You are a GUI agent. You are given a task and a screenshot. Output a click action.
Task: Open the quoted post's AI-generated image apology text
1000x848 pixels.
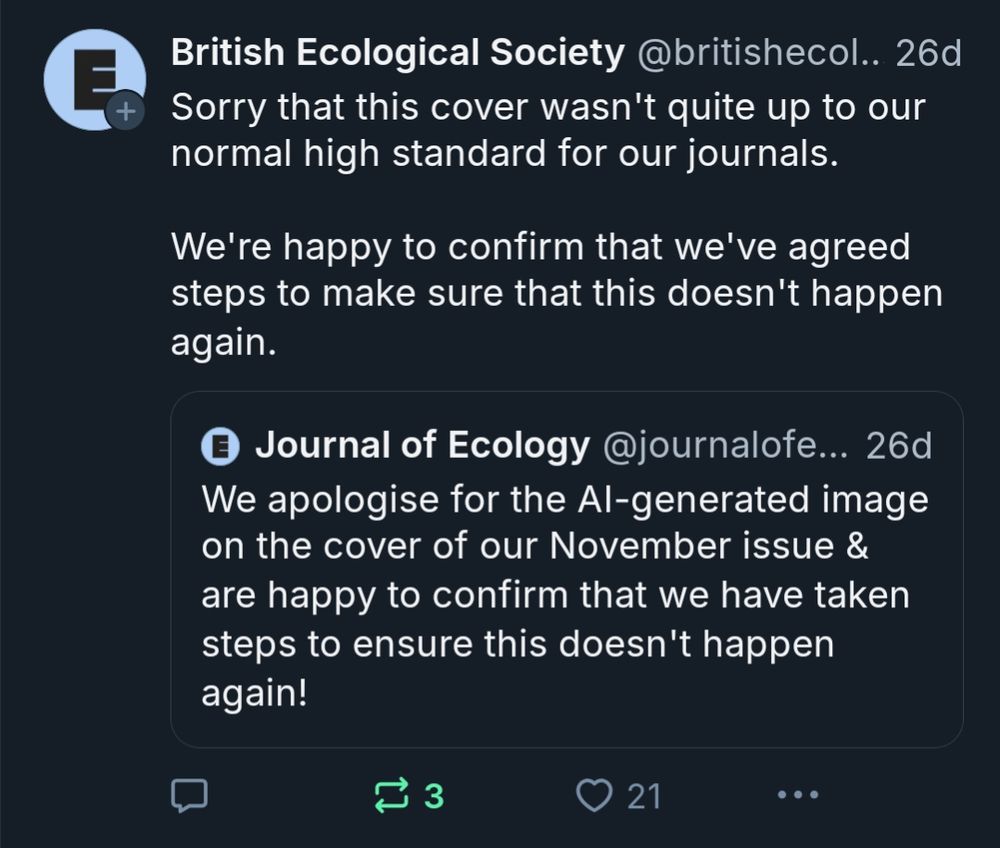click(x=564, y=500)
